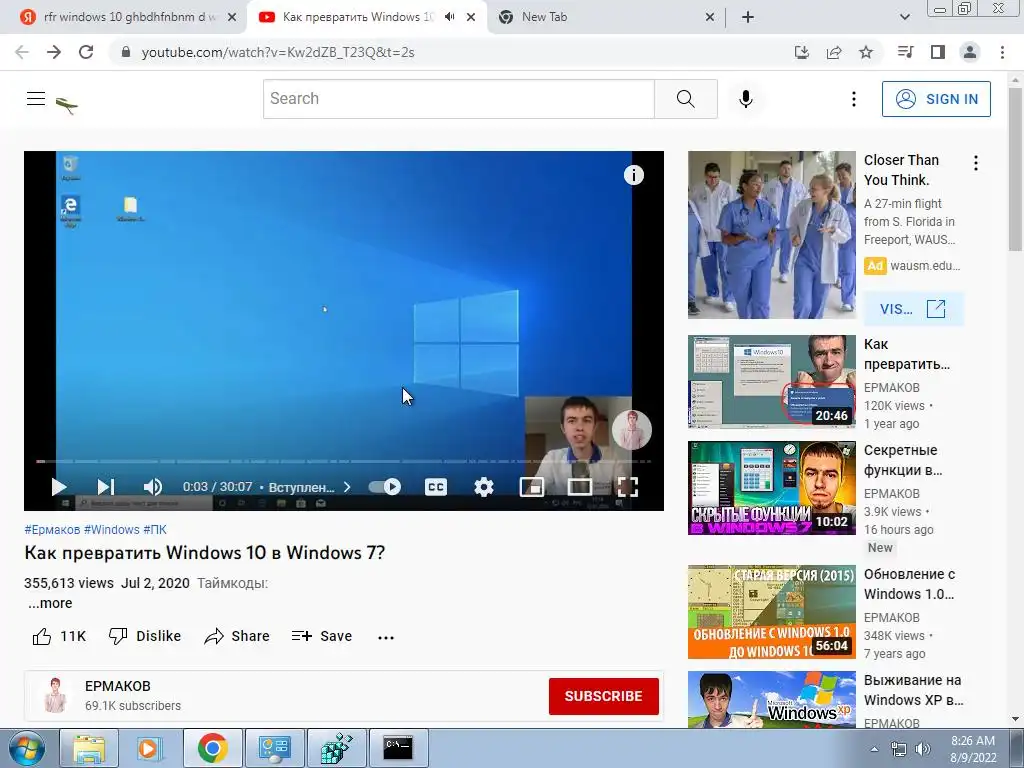
Task: Dislike the video
Action: (x=144, y=636)
